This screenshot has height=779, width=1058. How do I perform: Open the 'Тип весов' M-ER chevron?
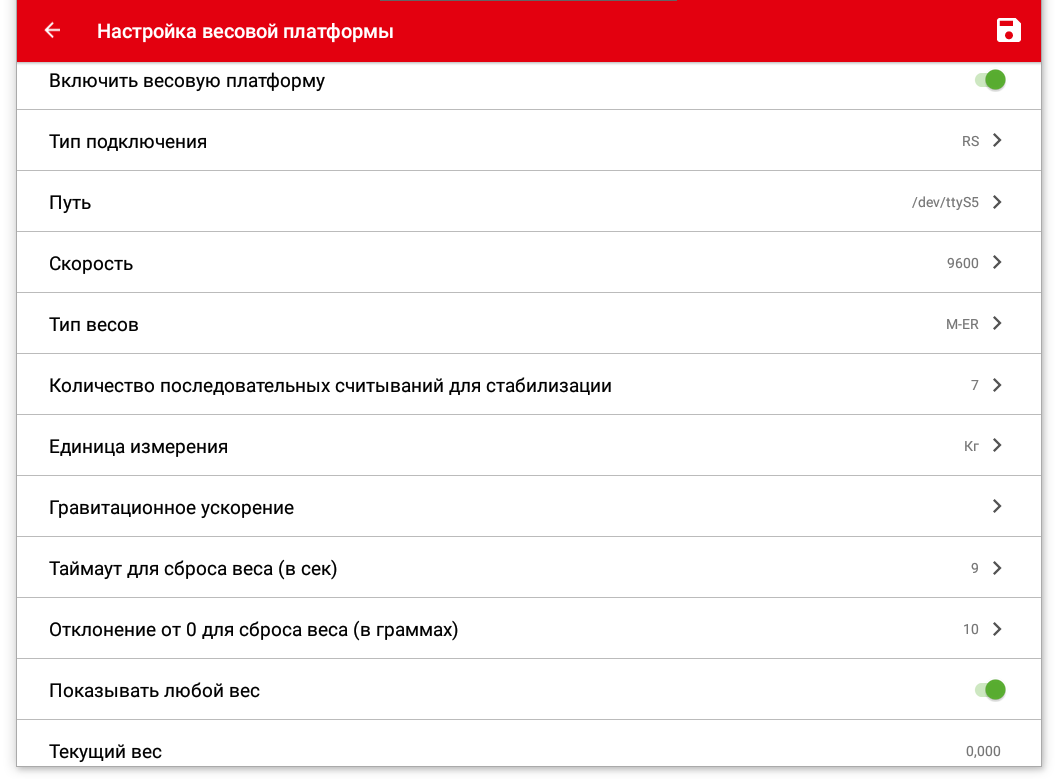click(x=996, y=324)
